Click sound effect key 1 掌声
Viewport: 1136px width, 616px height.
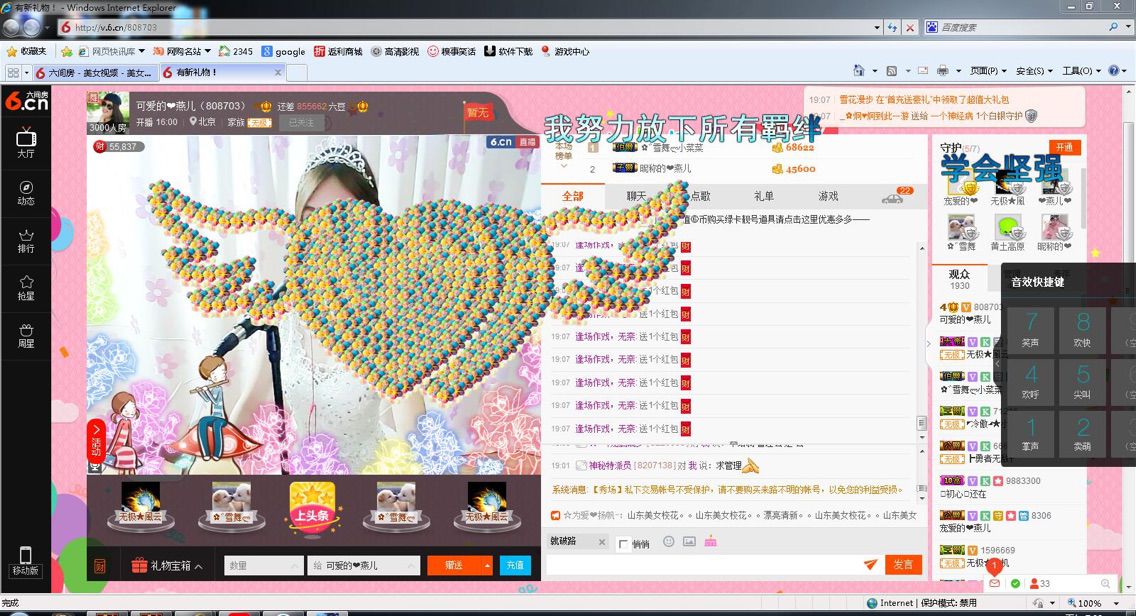point(1030,434)
